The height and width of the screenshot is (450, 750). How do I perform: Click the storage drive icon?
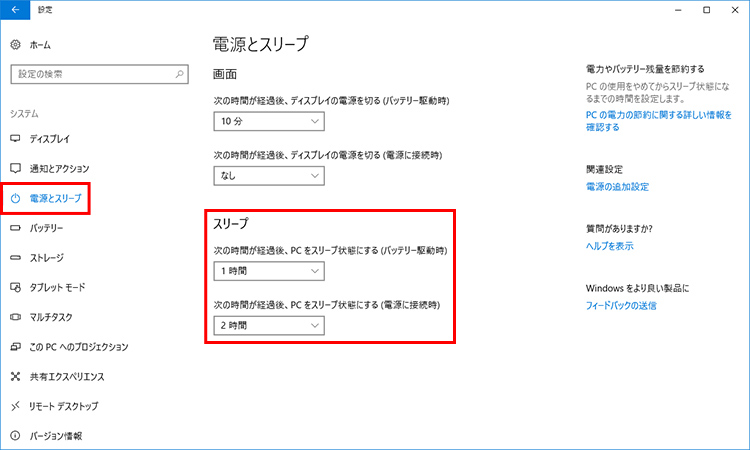coord(15,257)
